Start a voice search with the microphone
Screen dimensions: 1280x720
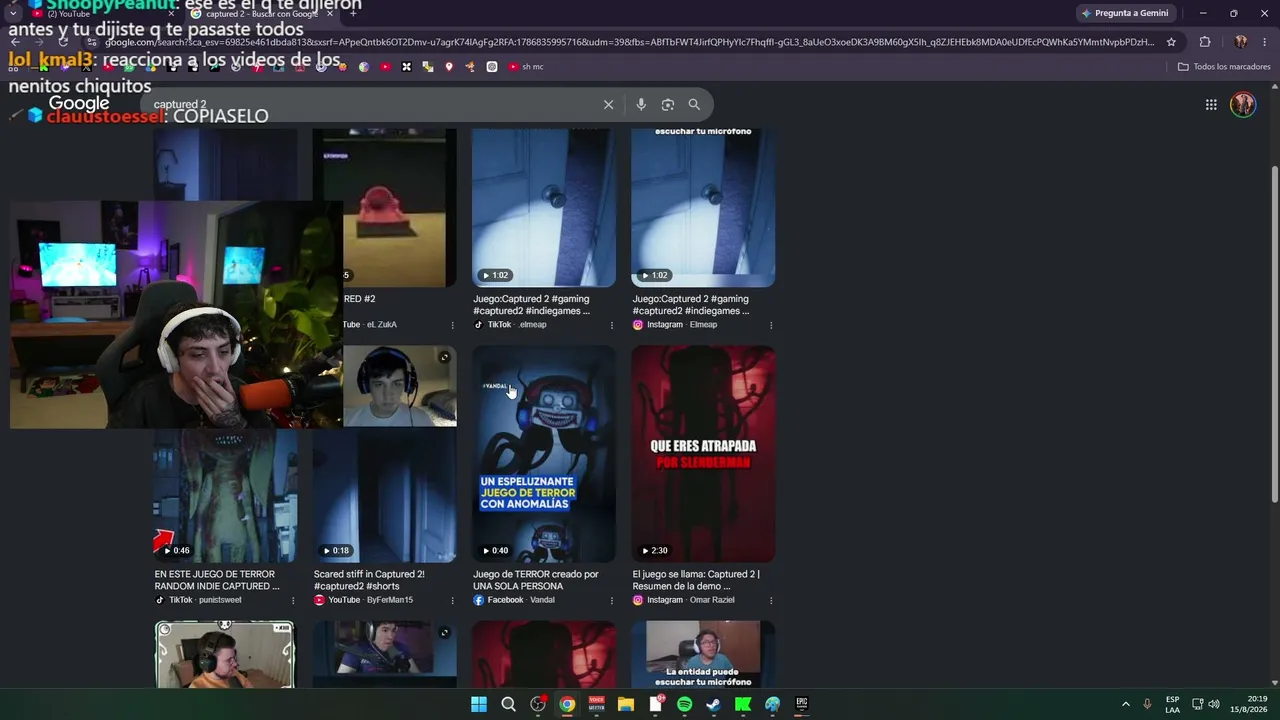tap(641, 104)
